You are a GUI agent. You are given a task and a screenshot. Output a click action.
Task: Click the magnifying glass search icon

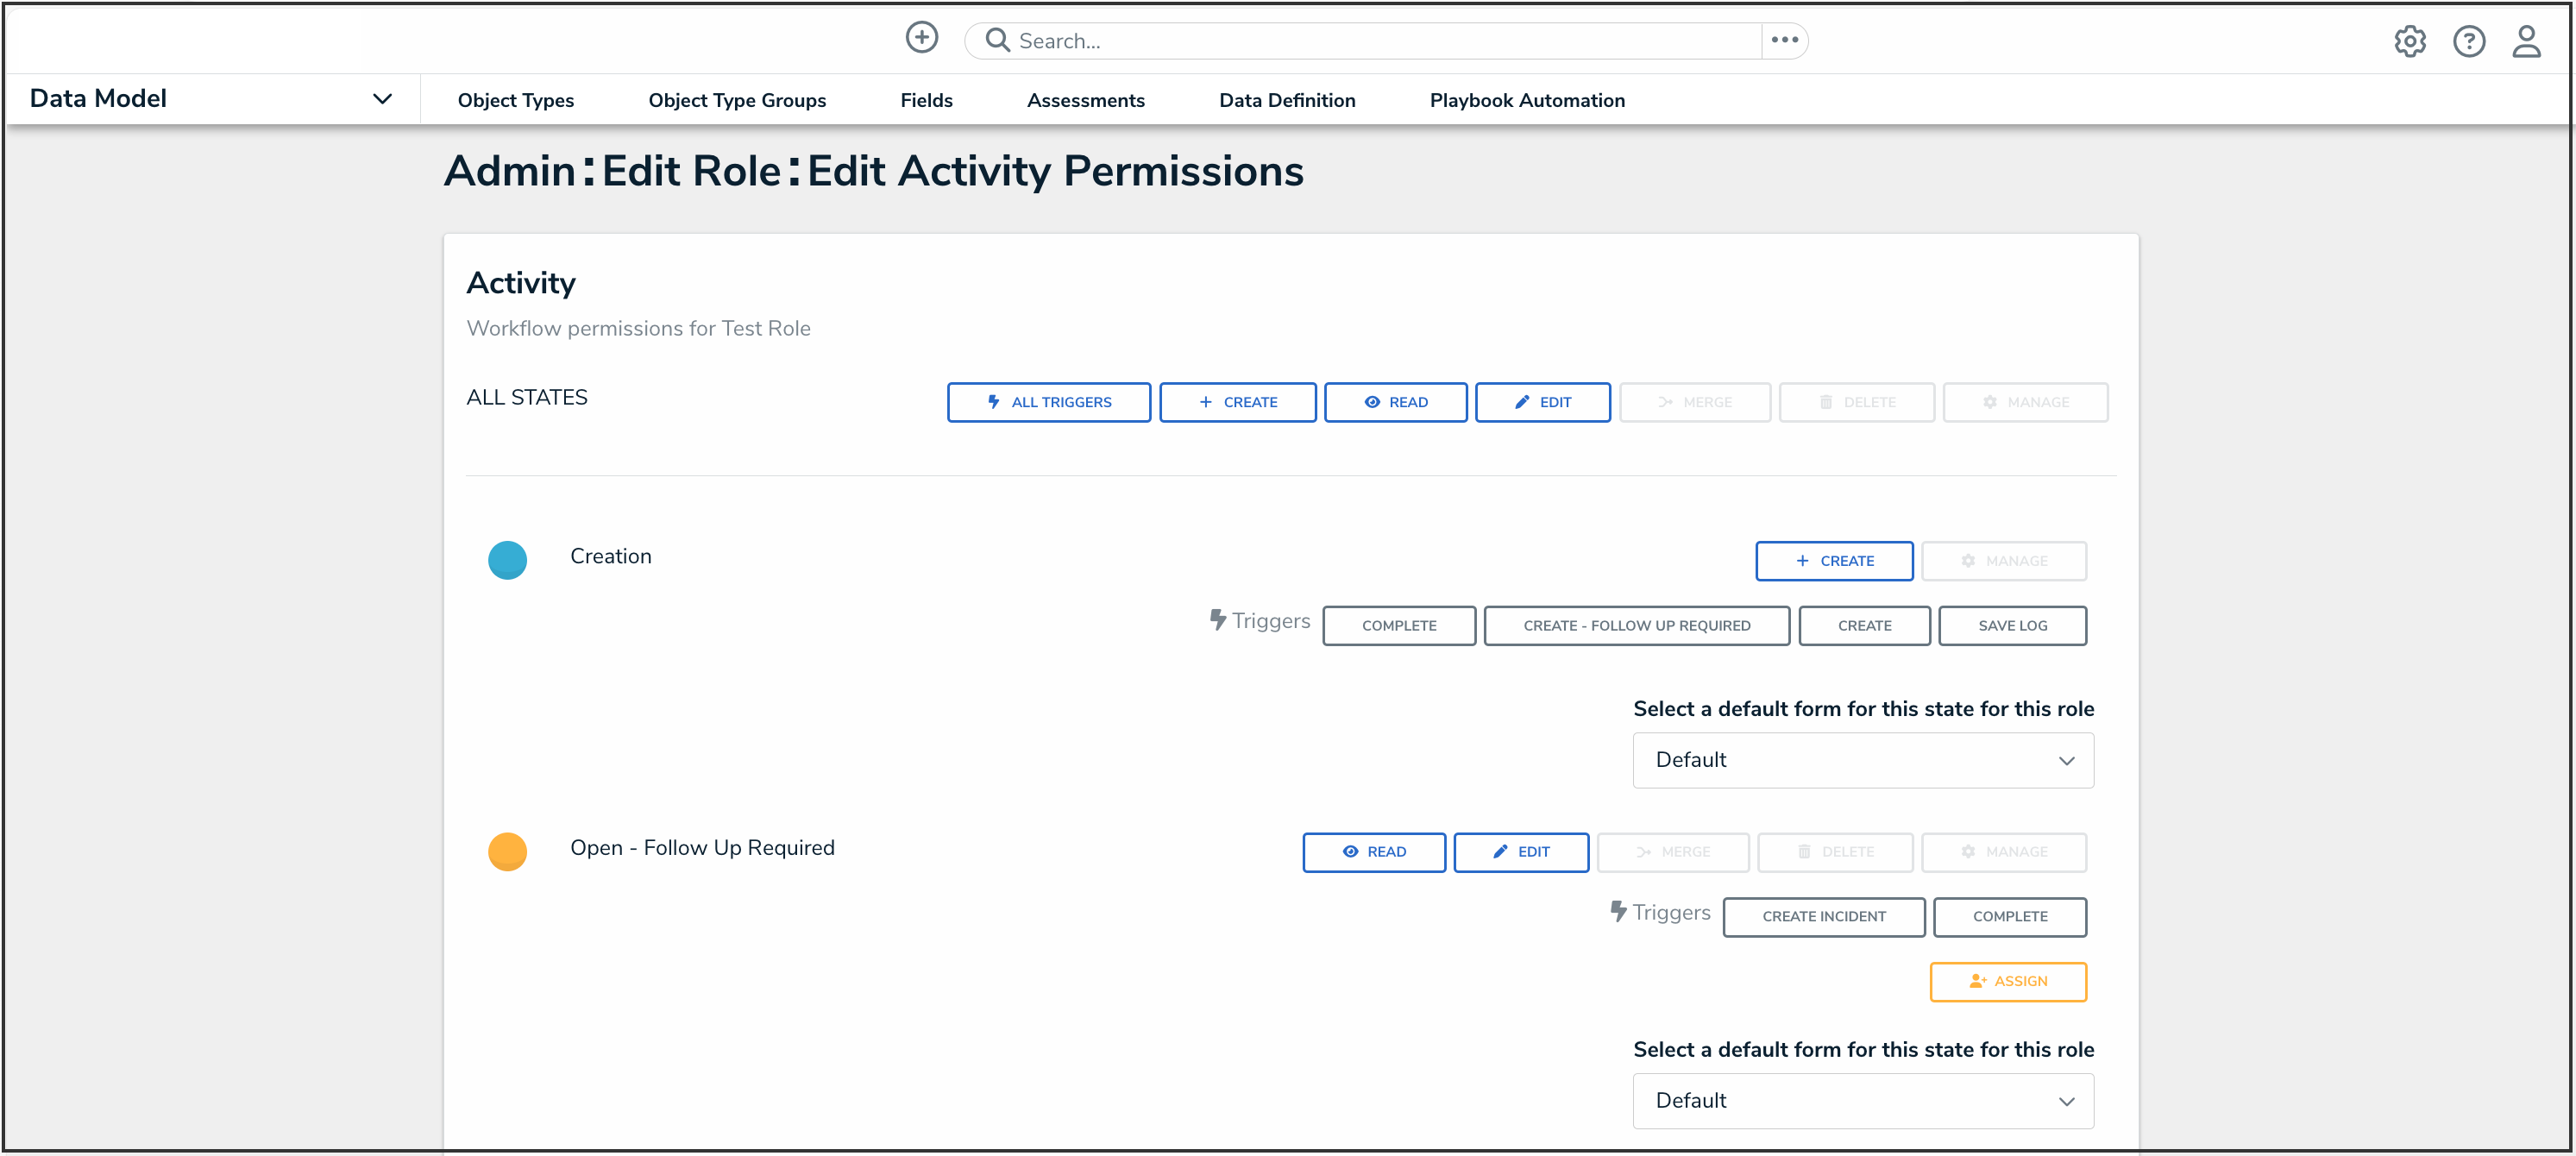[x=997, y=40]
